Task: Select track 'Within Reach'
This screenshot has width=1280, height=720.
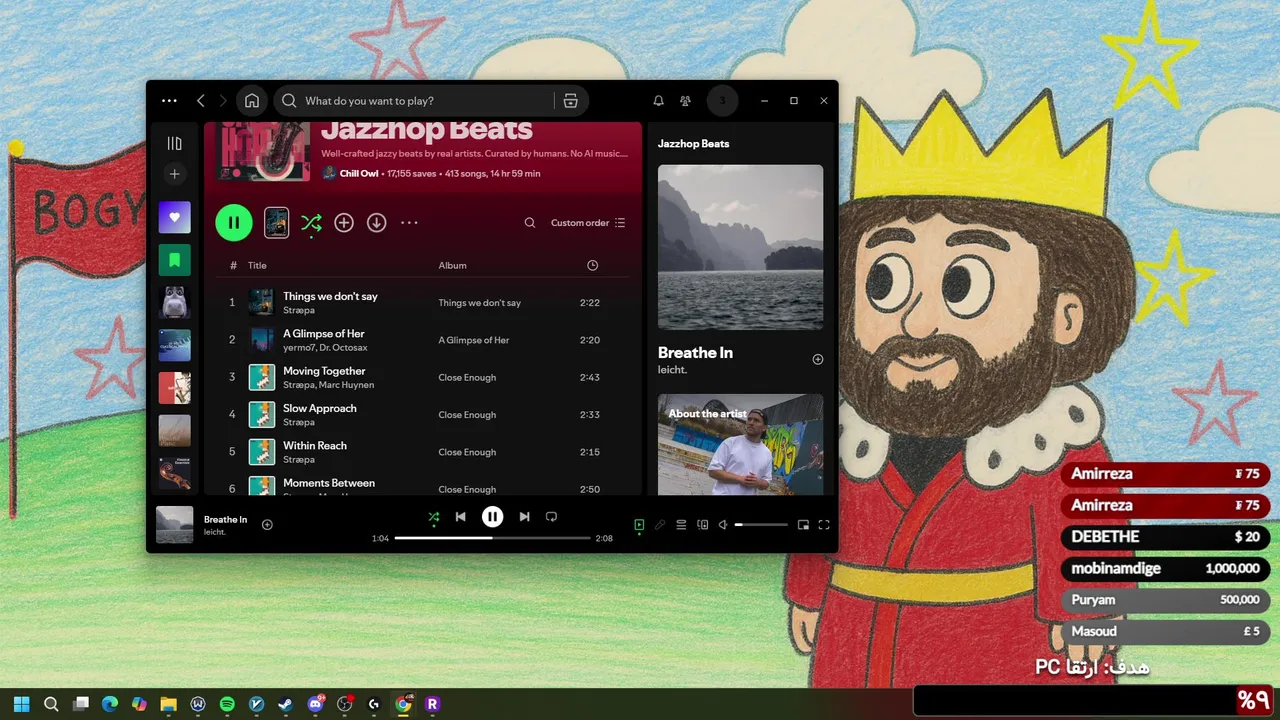Action: pyautogui.click(x=424, y=451)
